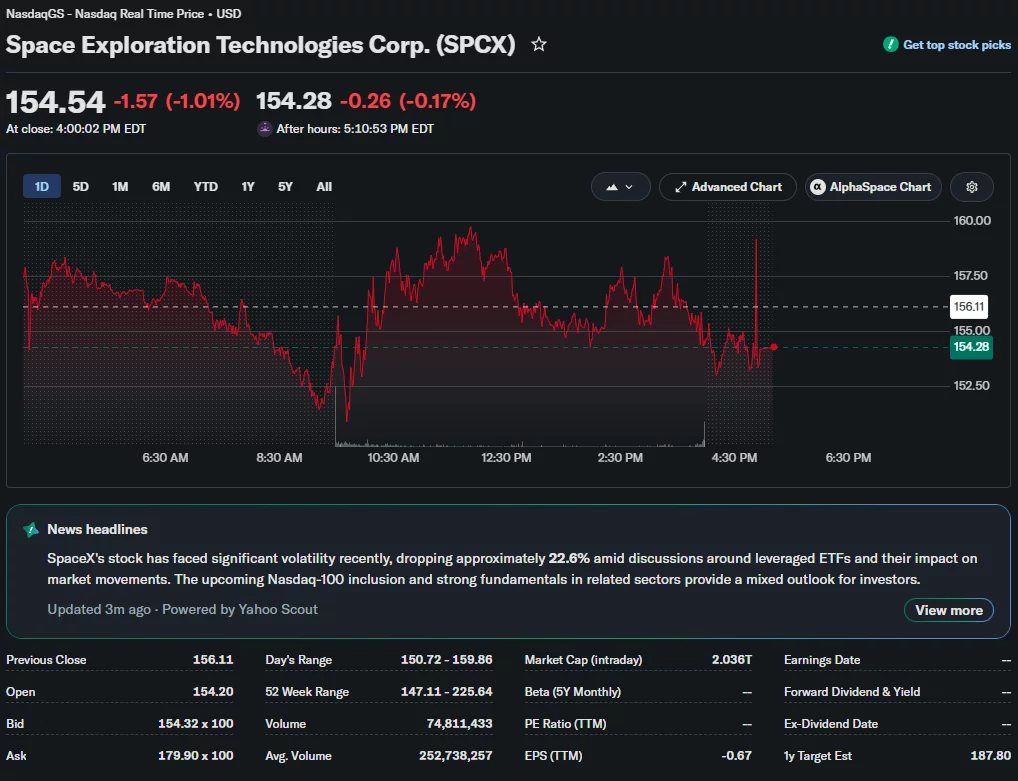Switch to the 5D range
The height and width of the screenshot is (781, 1018).
81,186
